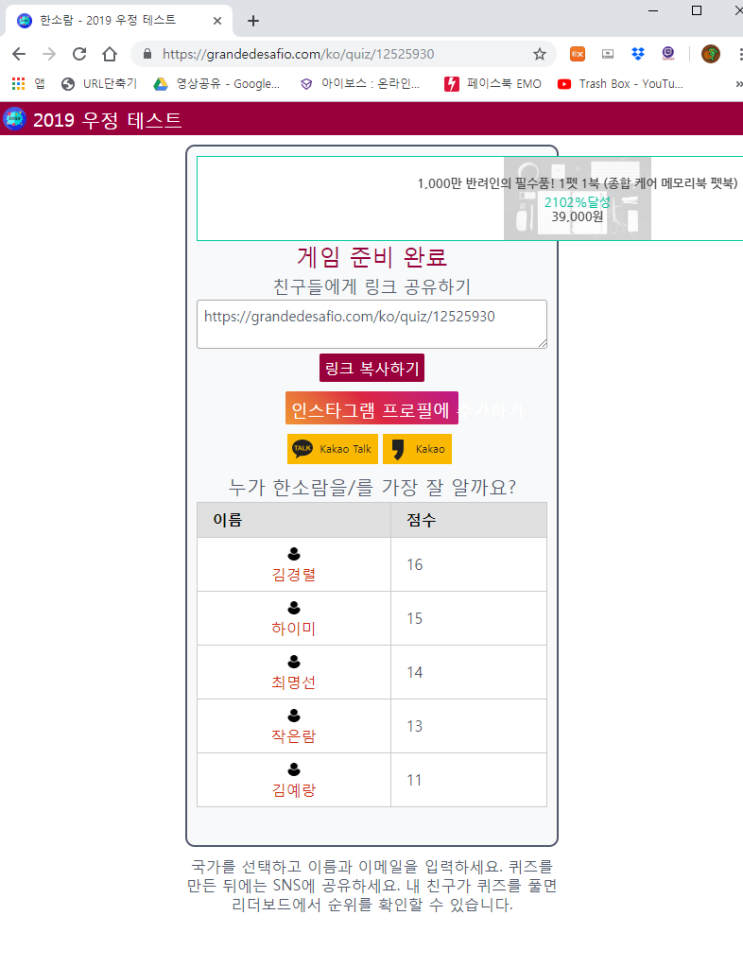
Task: Open the URL단축기 bookmark
Action: click(99, 84)
